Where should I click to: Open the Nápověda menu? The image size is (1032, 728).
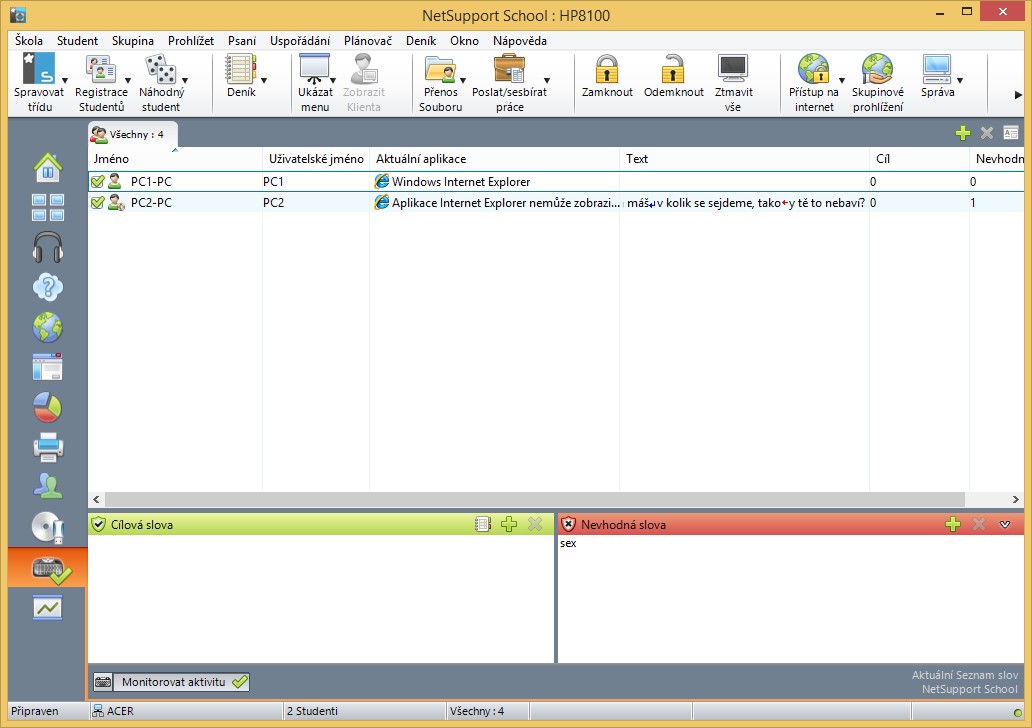coord(520,41)
